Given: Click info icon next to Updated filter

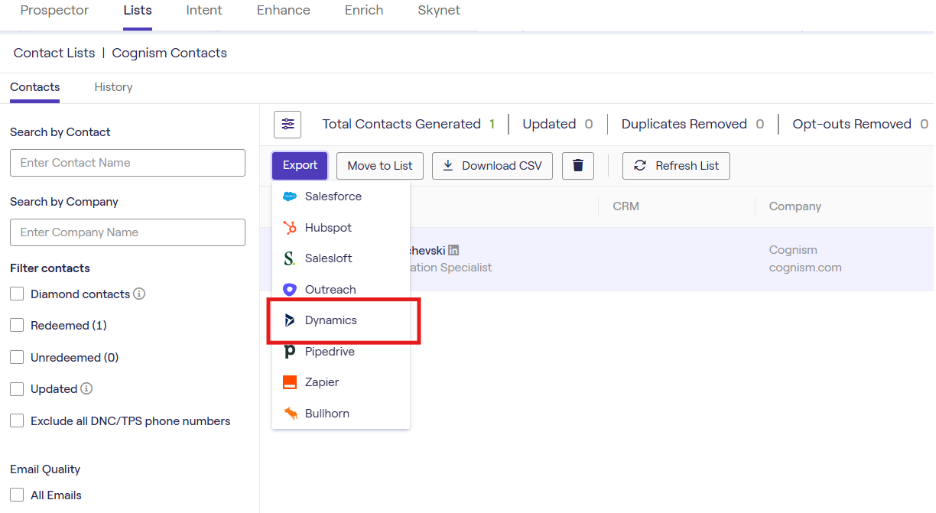Looking at the screenshot, I should (87, 389).
